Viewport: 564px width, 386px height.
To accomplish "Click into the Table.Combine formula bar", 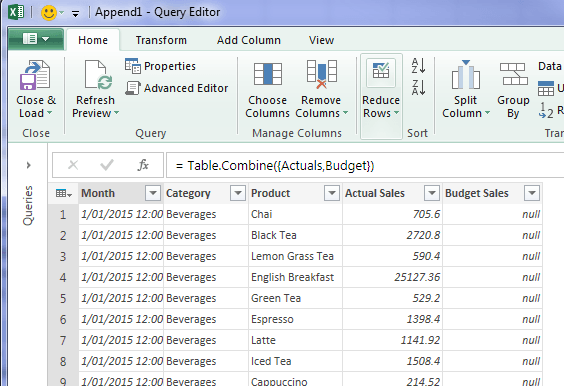I will (x=365, y=165).
